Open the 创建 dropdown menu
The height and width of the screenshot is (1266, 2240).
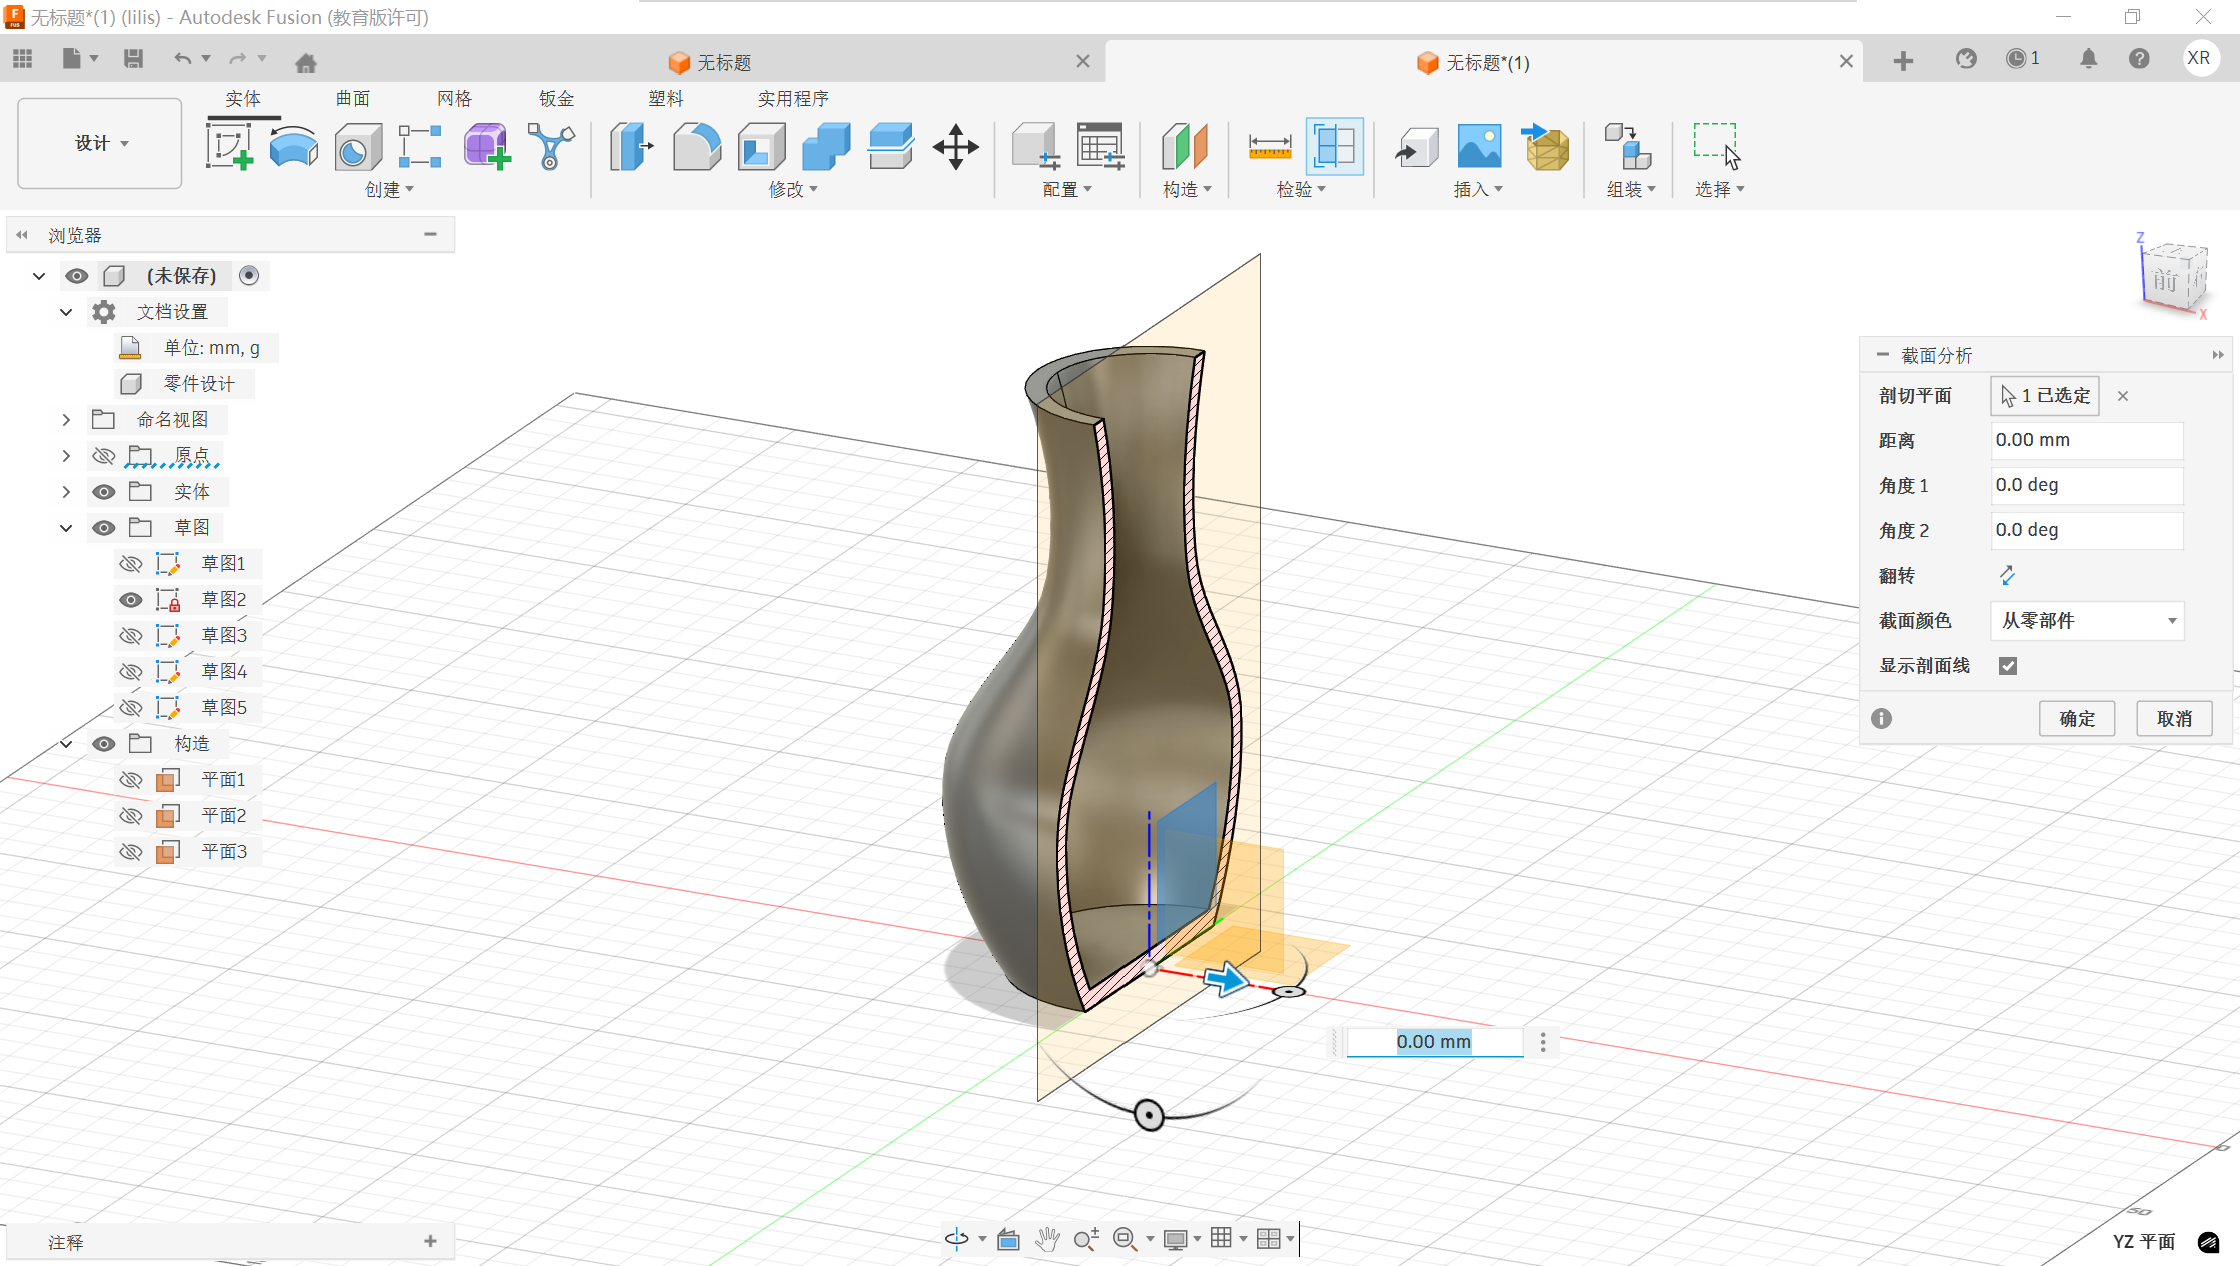tap(389, 189)
